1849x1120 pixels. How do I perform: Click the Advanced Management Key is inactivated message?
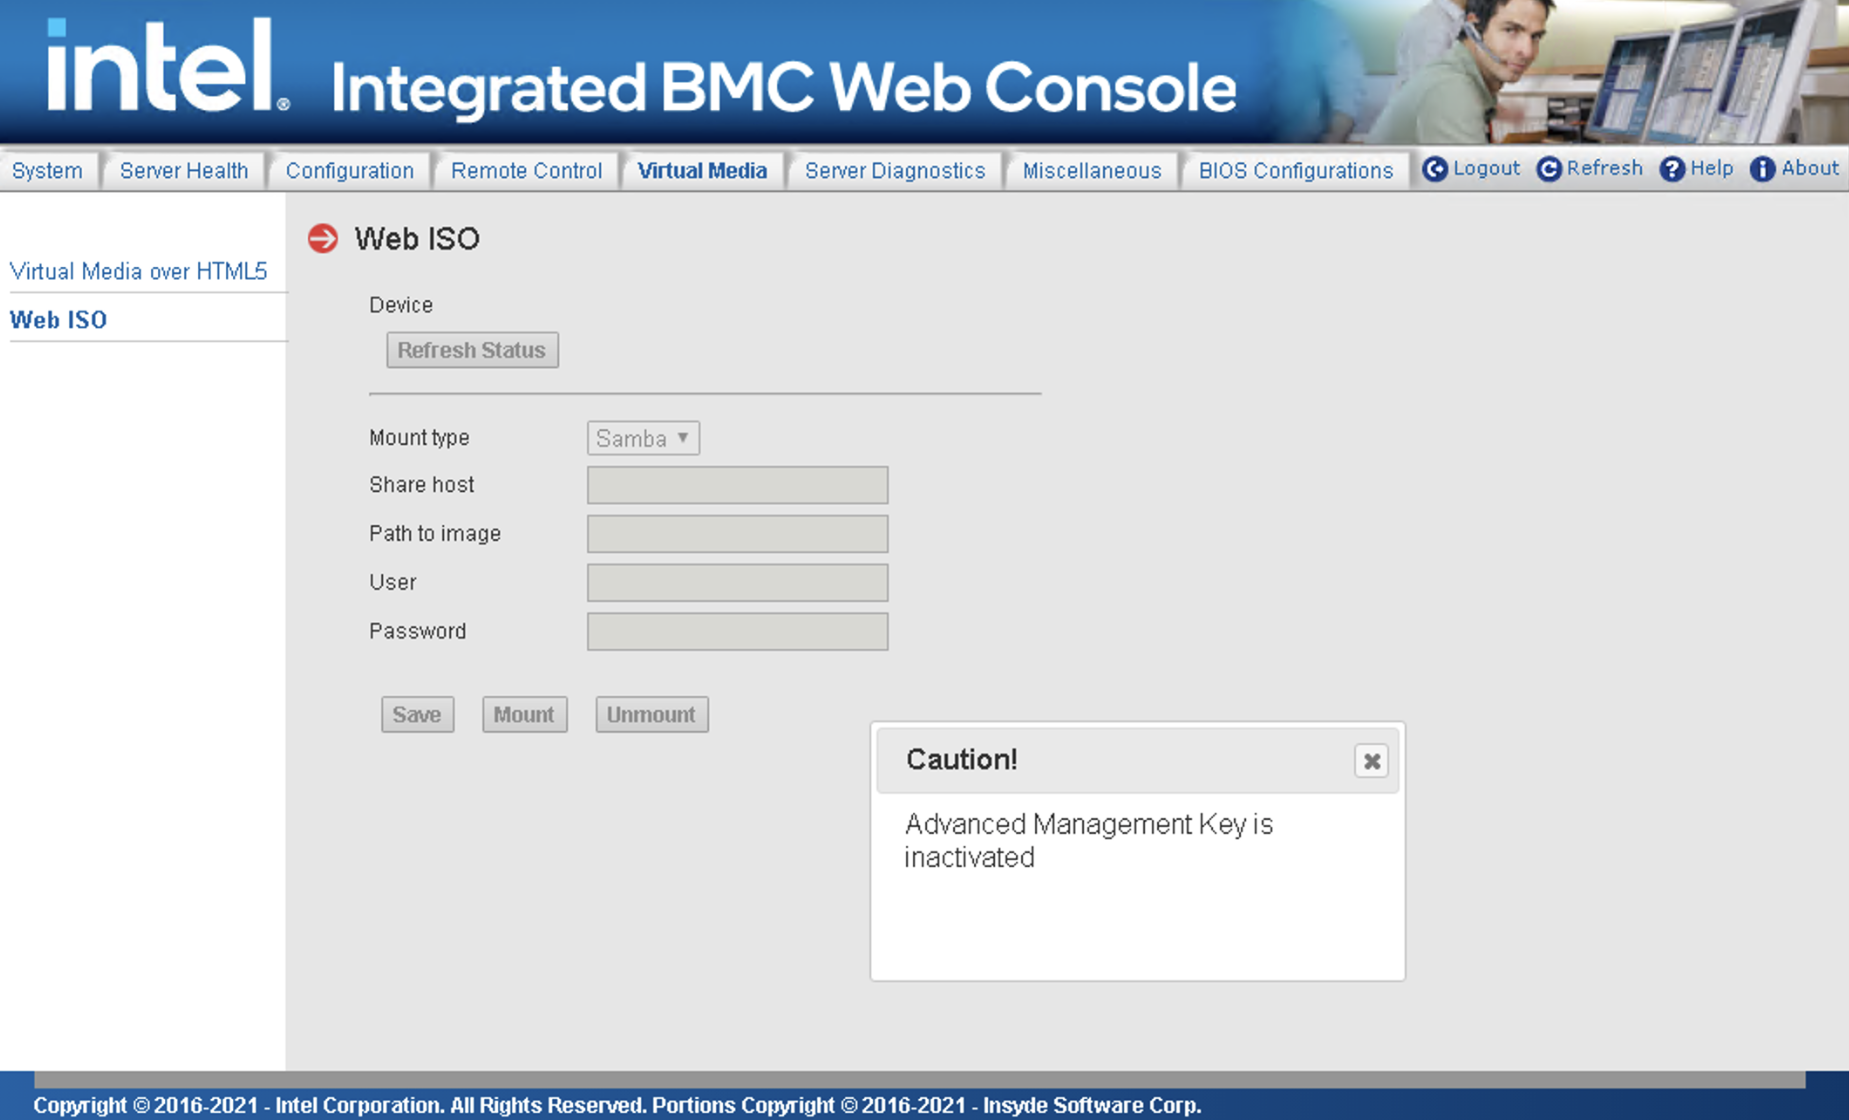[1088, 841]
